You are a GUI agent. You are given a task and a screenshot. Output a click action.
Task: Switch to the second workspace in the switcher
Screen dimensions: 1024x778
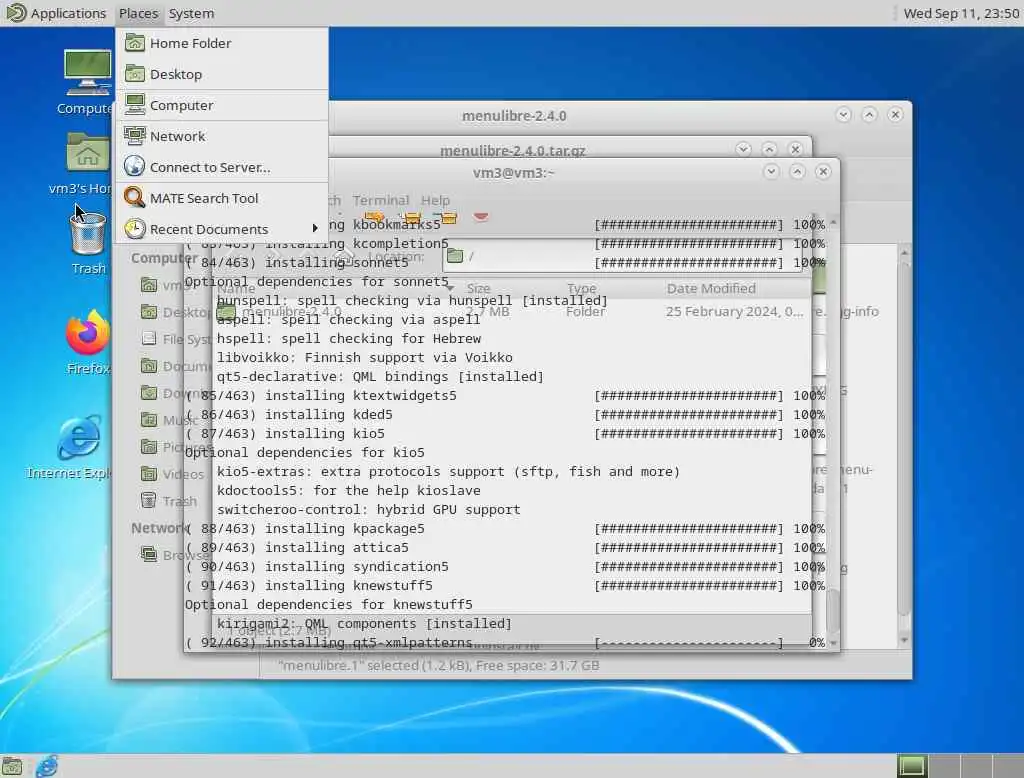coord(944,766)
